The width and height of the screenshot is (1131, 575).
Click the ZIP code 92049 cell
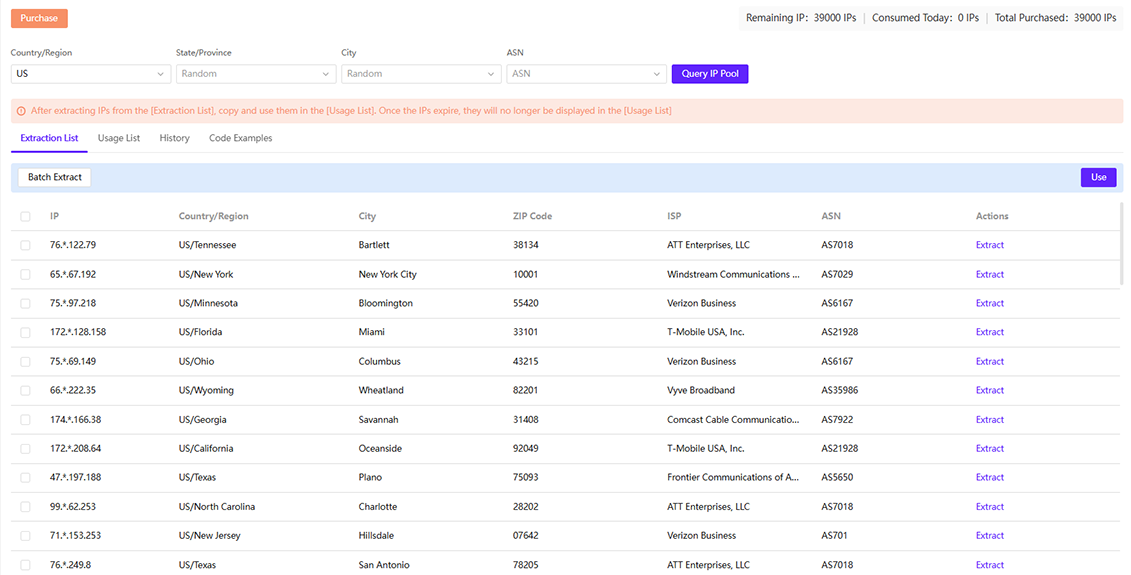tap(525, 448)
